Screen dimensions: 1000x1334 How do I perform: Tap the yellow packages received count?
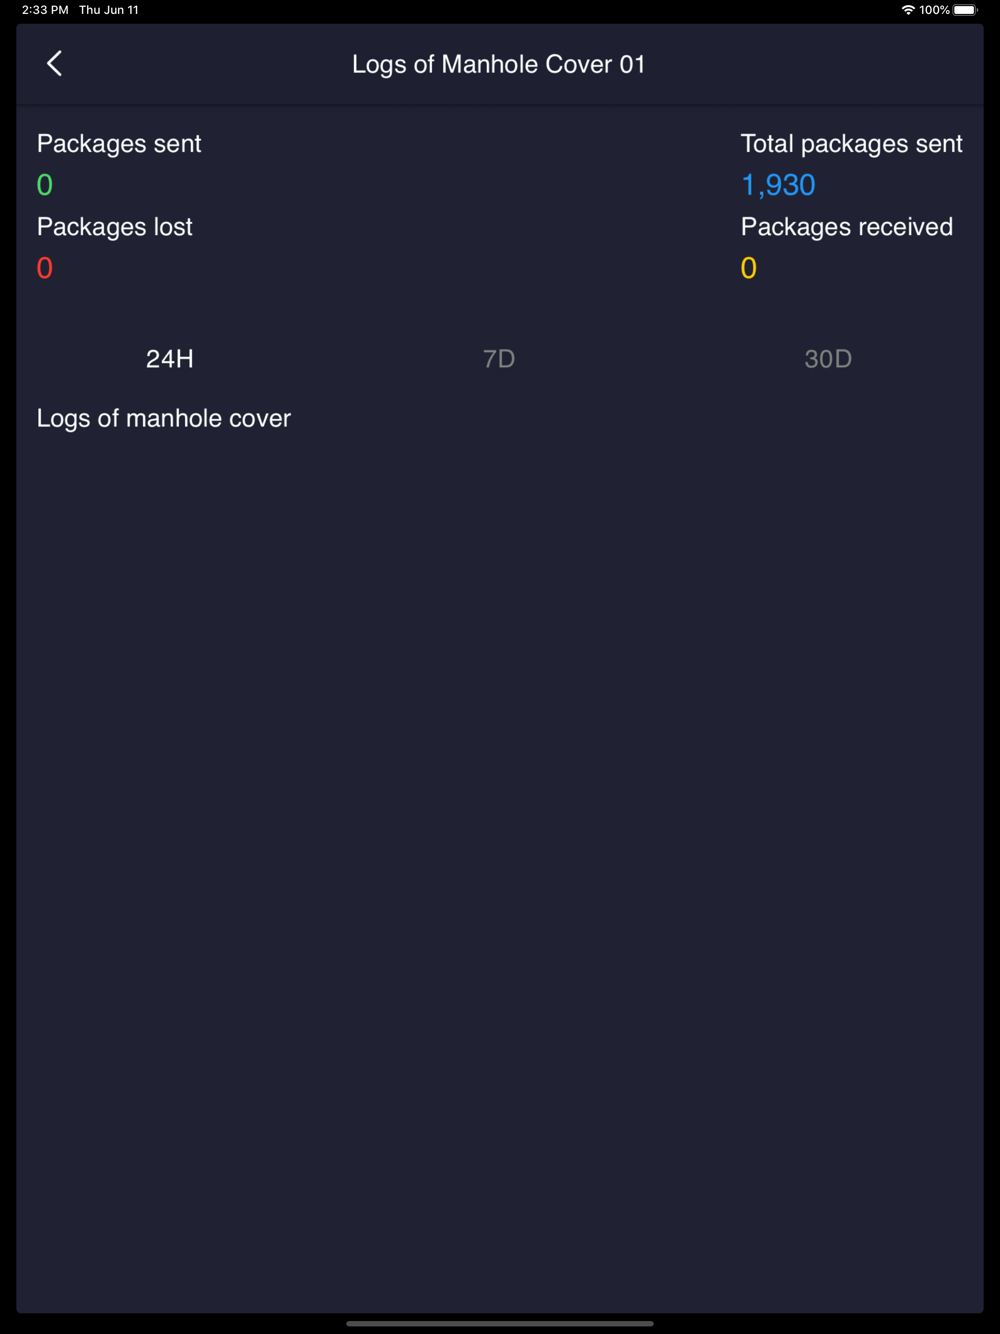(x=749, y=268)
